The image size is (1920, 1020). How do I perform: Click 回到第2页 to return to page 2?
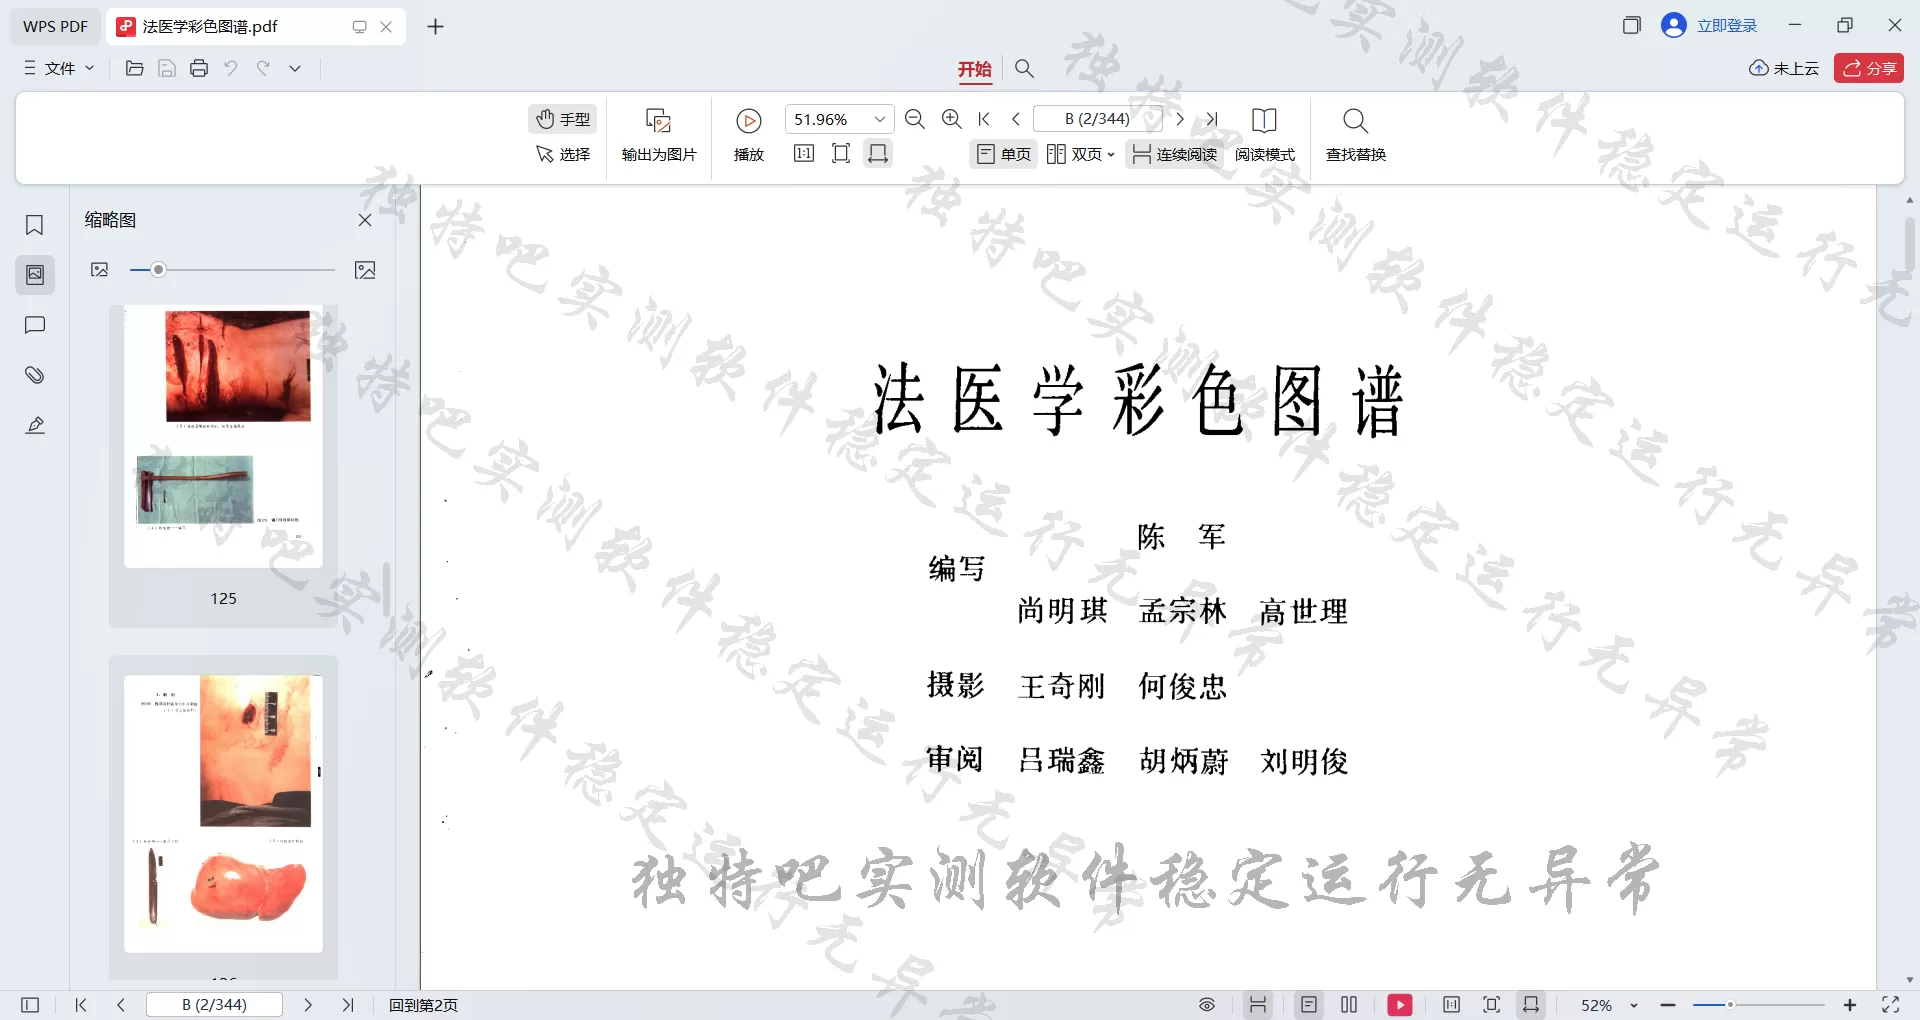(422, 1004)
